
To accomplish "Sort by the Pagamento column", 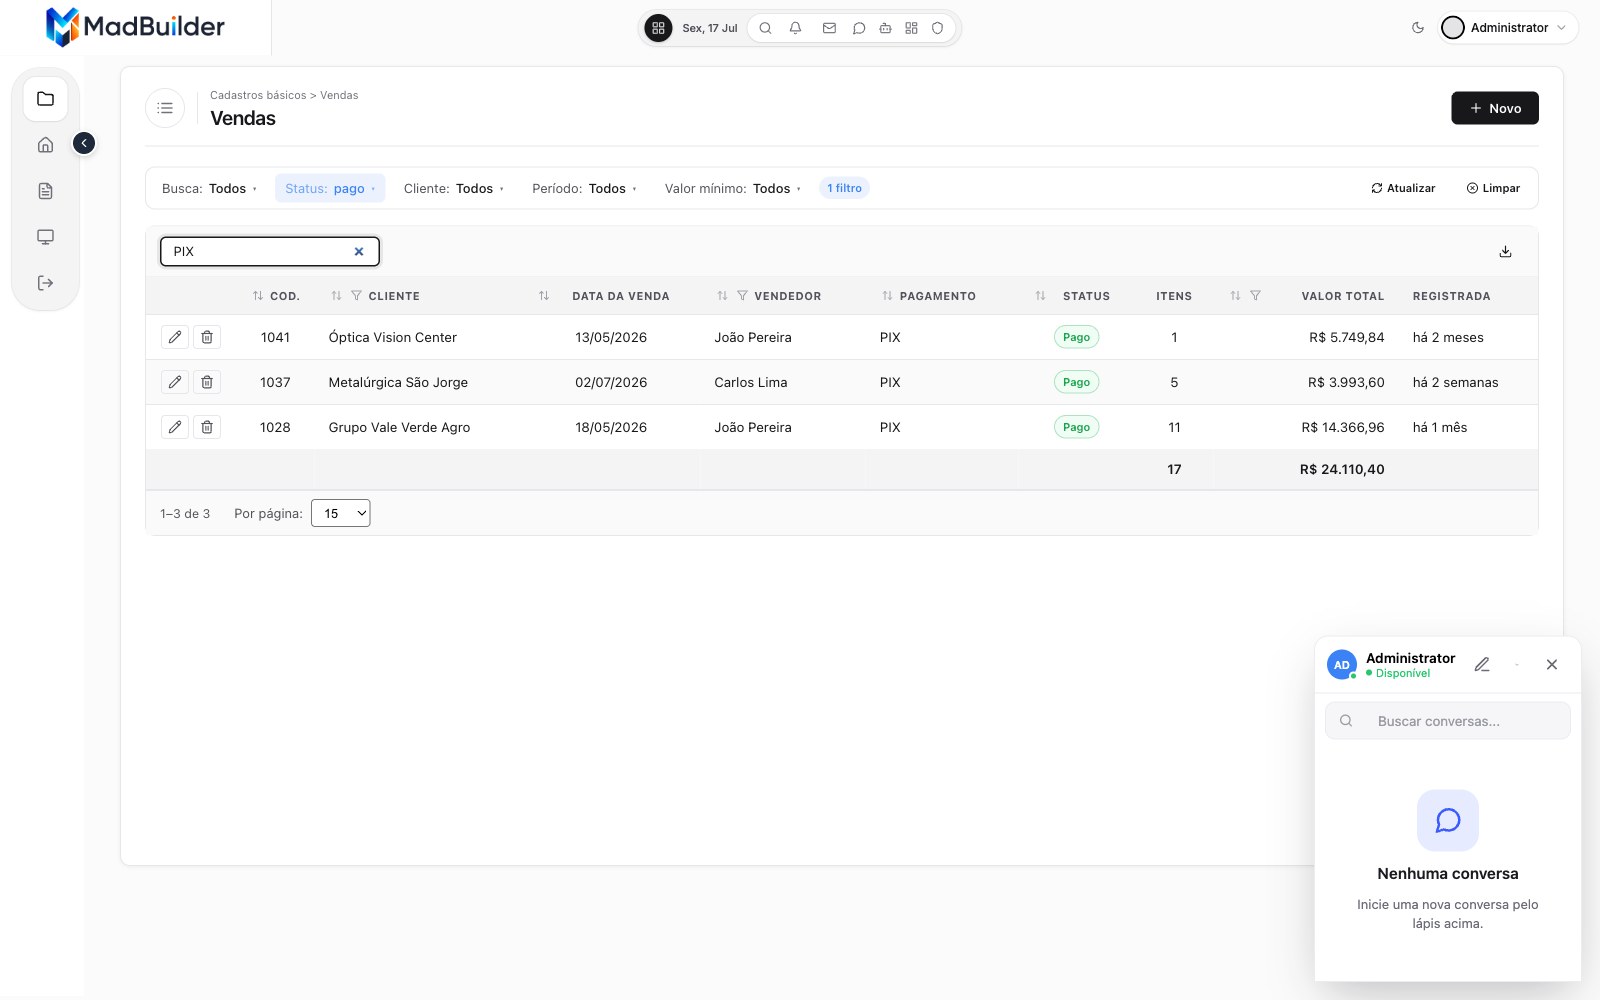I will point(887,296).
